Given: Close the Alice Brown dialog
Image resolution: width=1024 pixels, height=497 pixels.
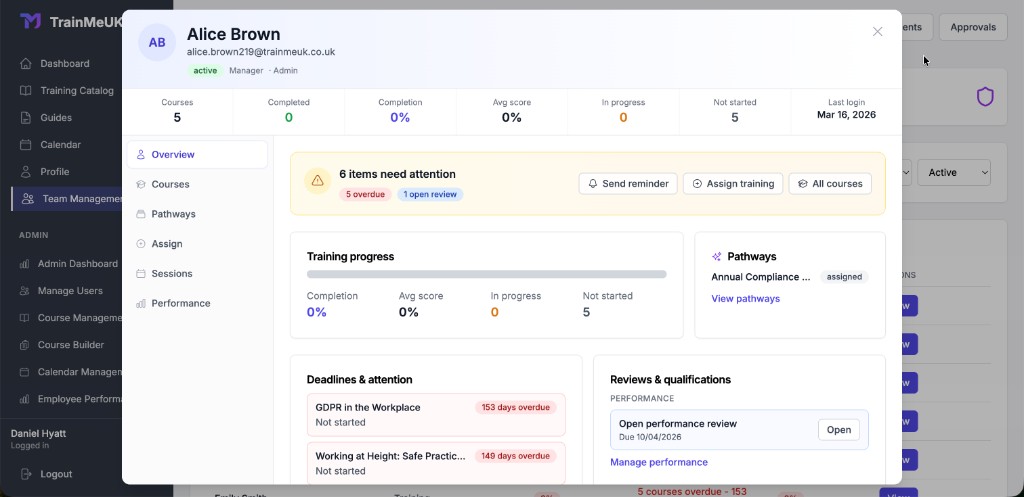Looking at the screenshot, I should [x=878, y=31].
